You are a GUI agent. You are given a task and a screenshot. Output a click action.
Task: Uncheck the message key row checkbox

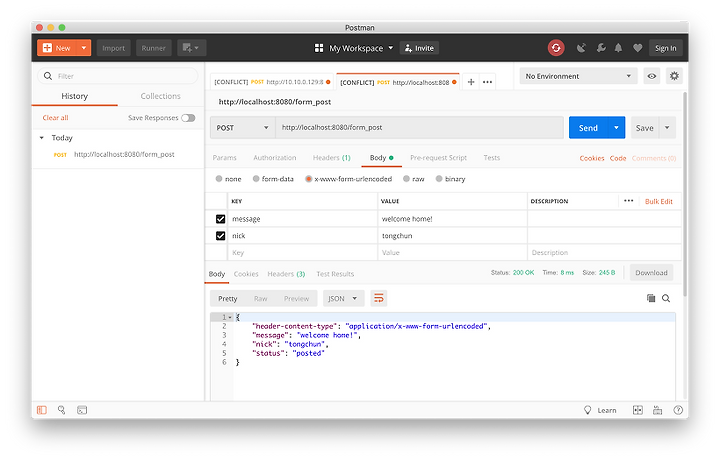(x=220, y=219)
